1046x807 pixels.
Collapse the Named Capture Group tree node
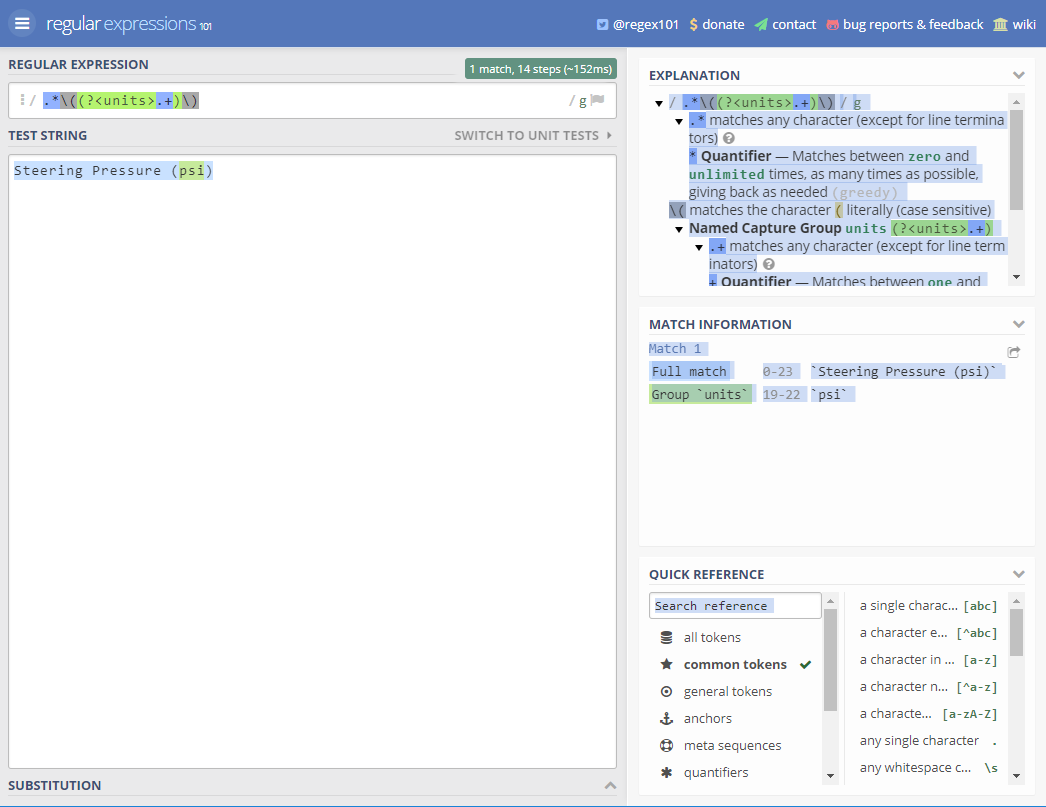pyautogui.click(x=679, y=229)
